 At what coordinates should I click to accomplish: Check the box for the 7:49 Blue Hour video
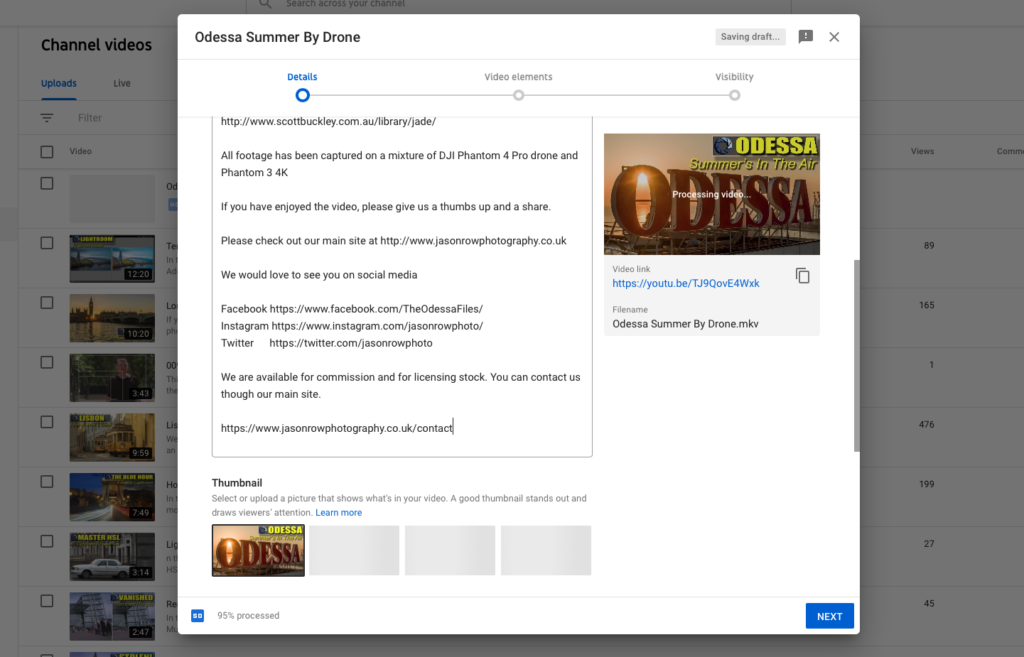coord(47,481)
